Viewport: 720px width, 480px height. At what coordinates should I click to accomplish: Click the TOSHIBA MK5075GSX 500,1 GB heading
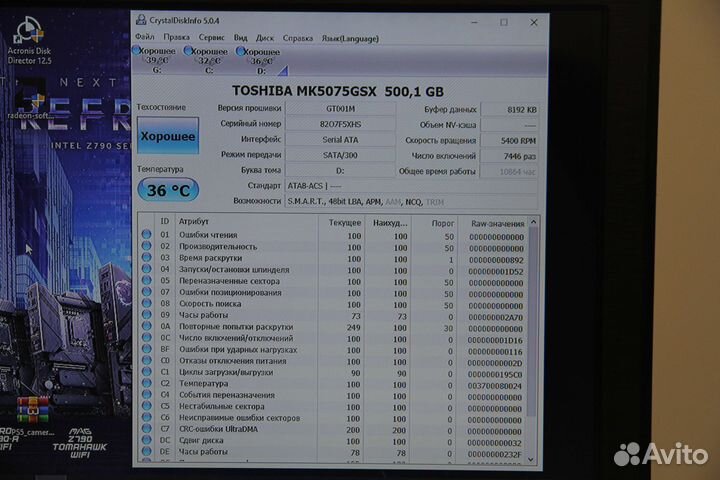pos(338,91)
